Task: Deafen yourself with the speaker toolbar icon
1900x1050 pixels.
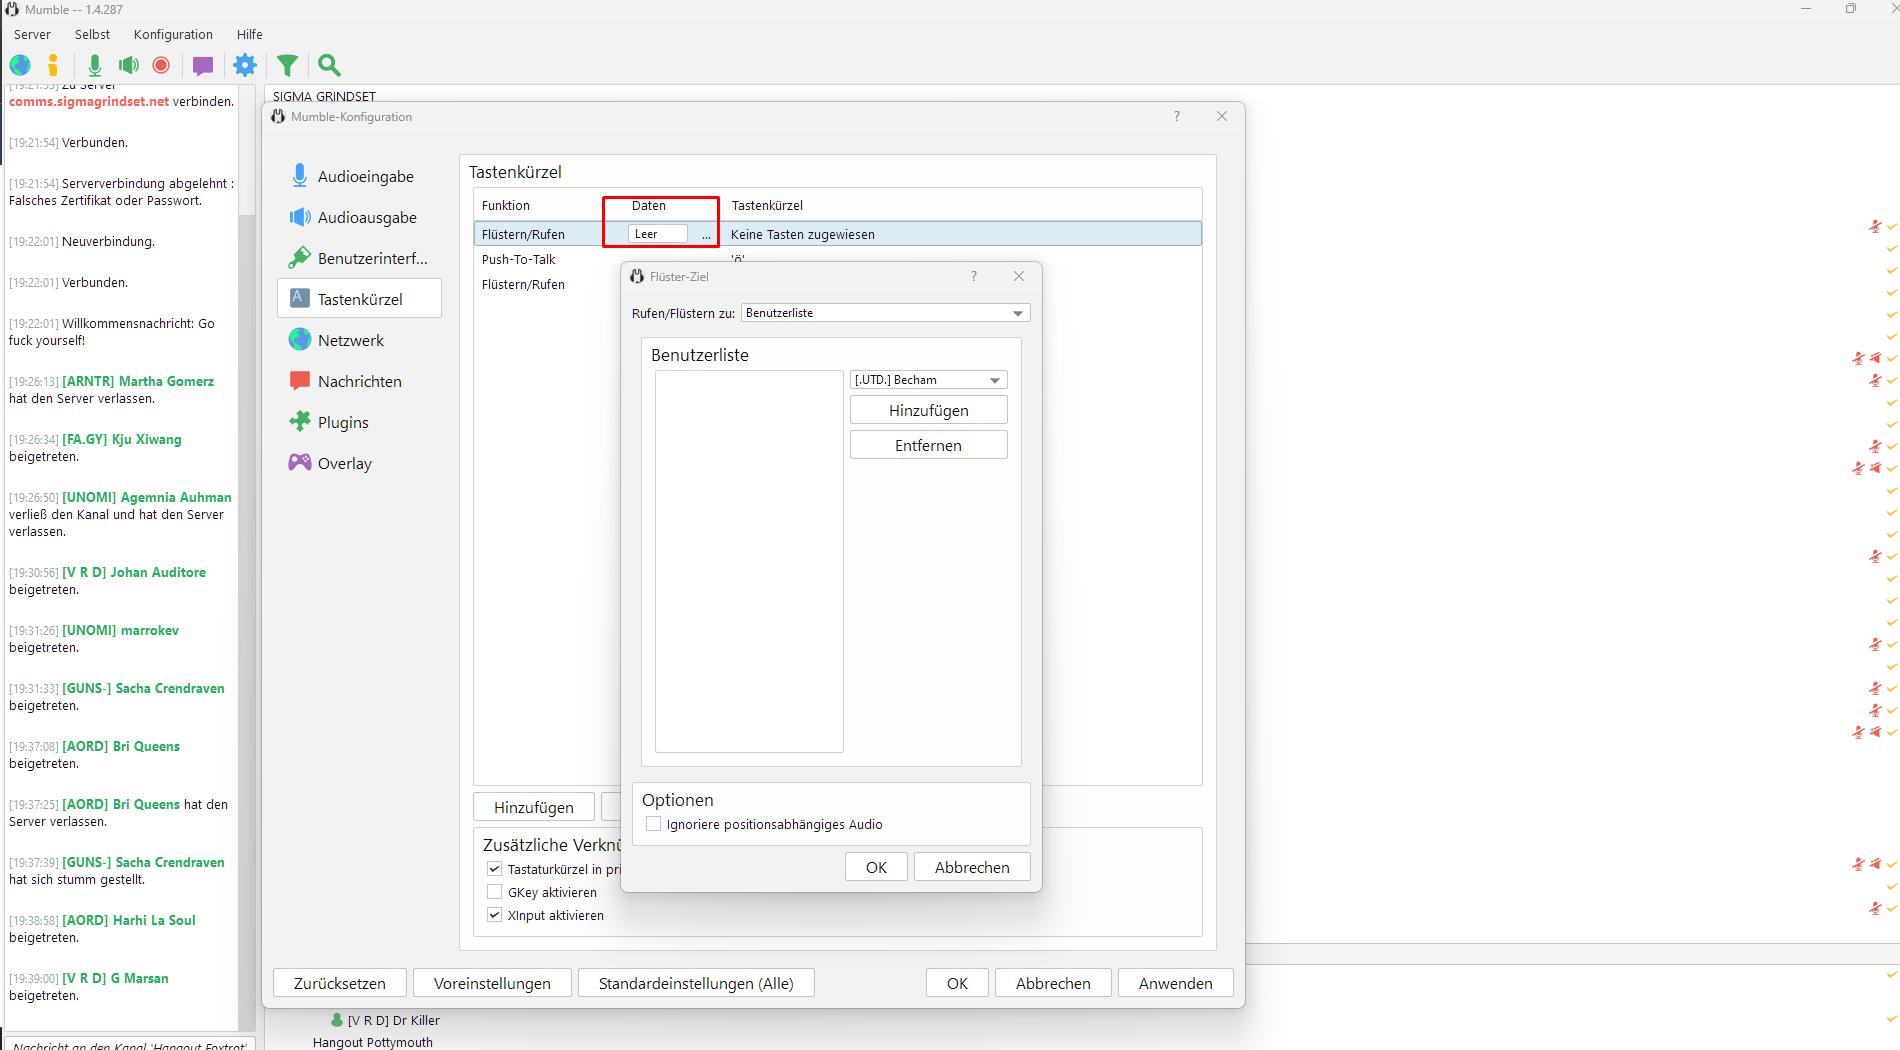Action: (129, 66)
